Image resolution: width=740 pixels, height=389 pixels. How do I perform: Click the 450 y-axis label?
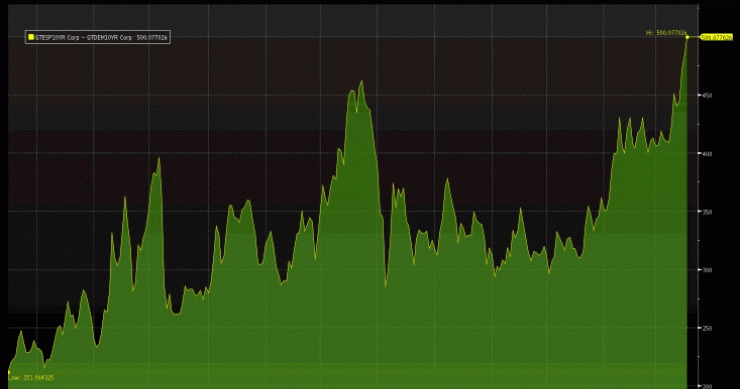(707, 95)
